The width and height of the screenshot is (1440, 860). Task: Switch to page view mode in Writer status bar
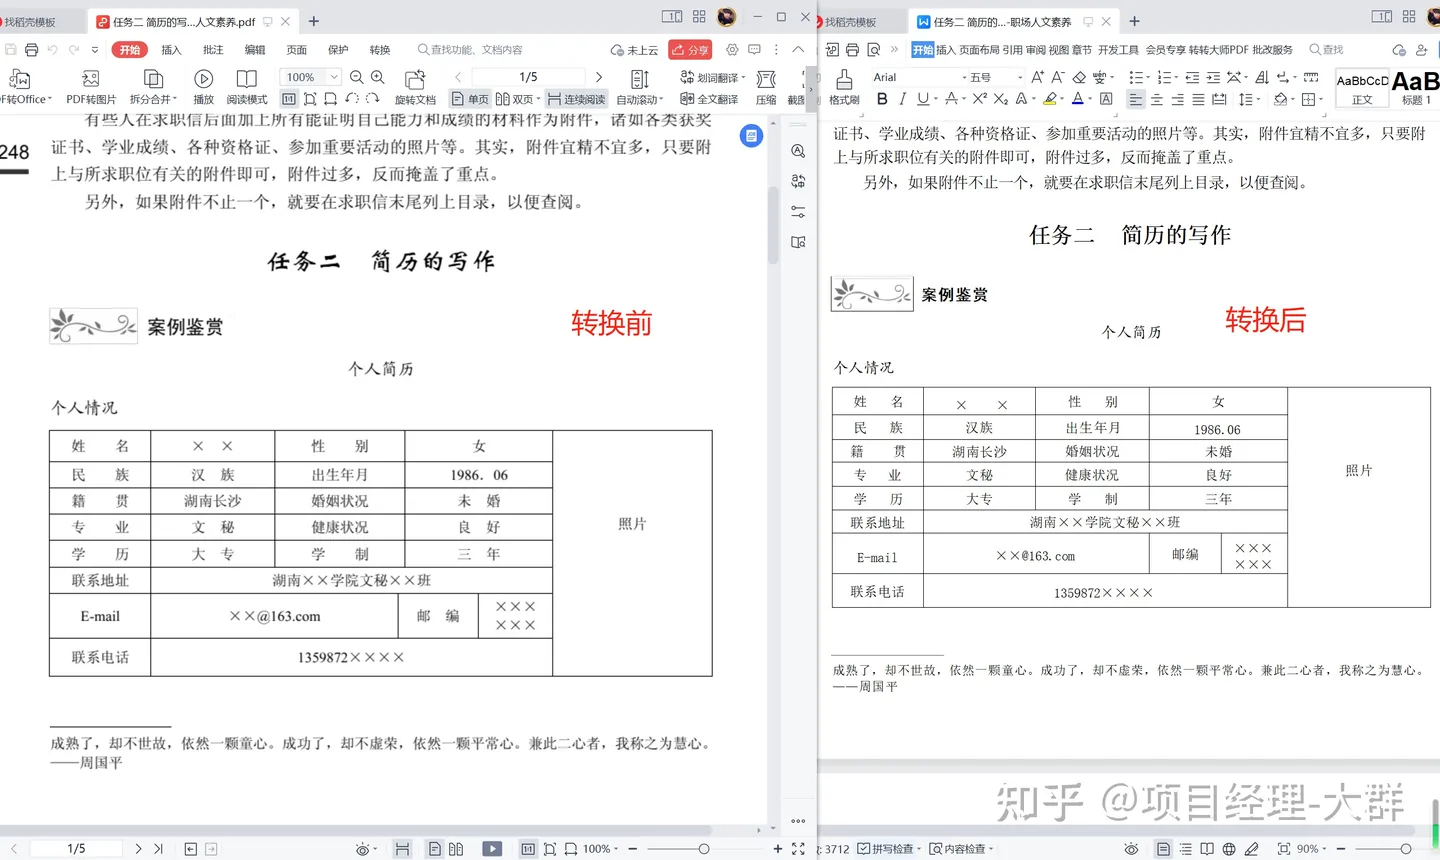[x=1163, y=848]
